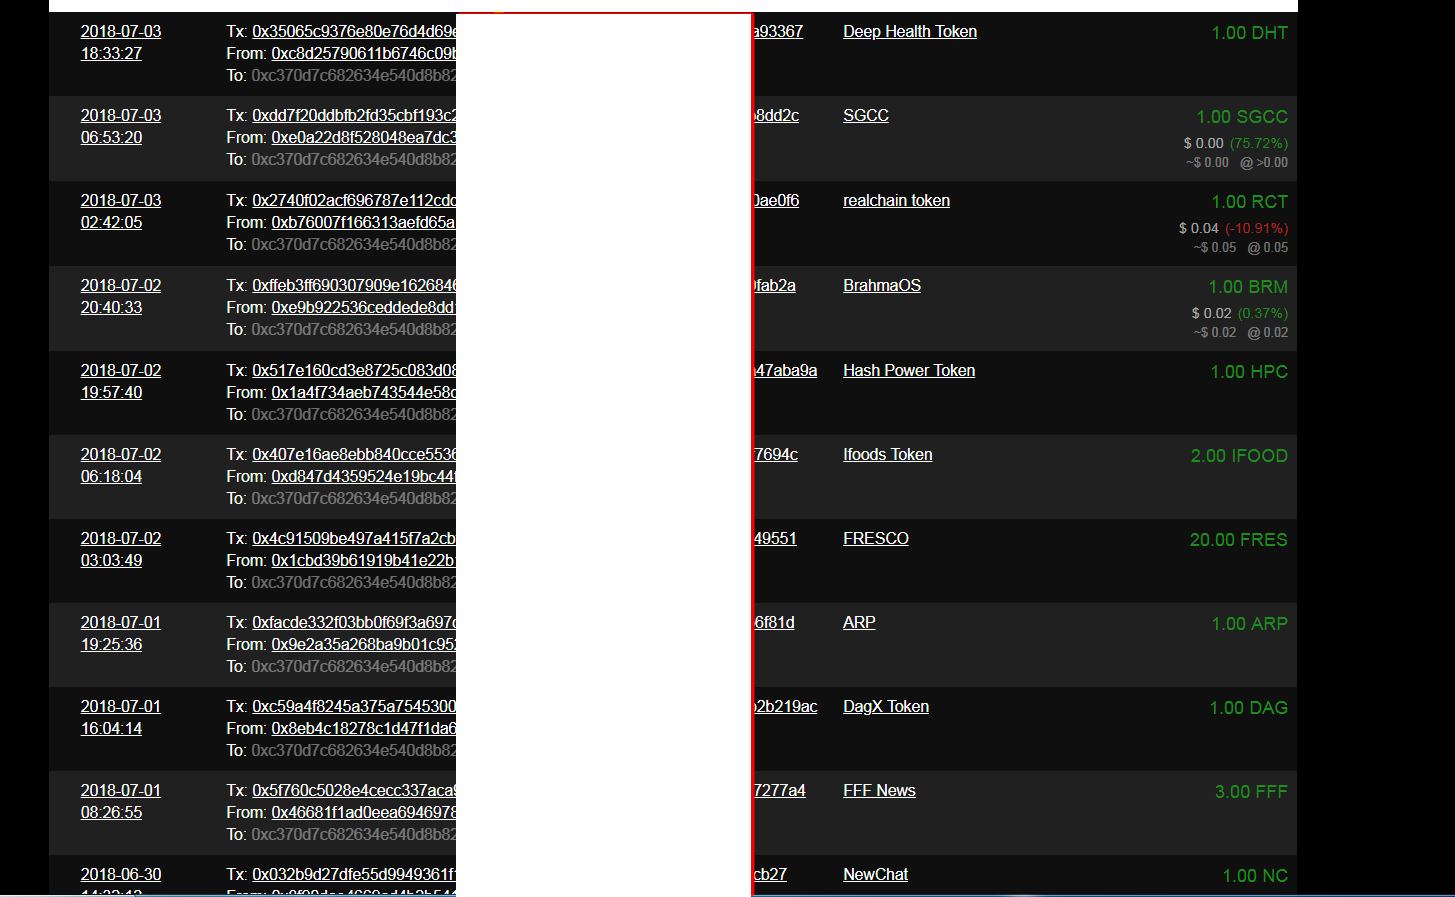
Task: Open the 2018-07-03 02:42:05 timestamp link
Action: [121, 212]
